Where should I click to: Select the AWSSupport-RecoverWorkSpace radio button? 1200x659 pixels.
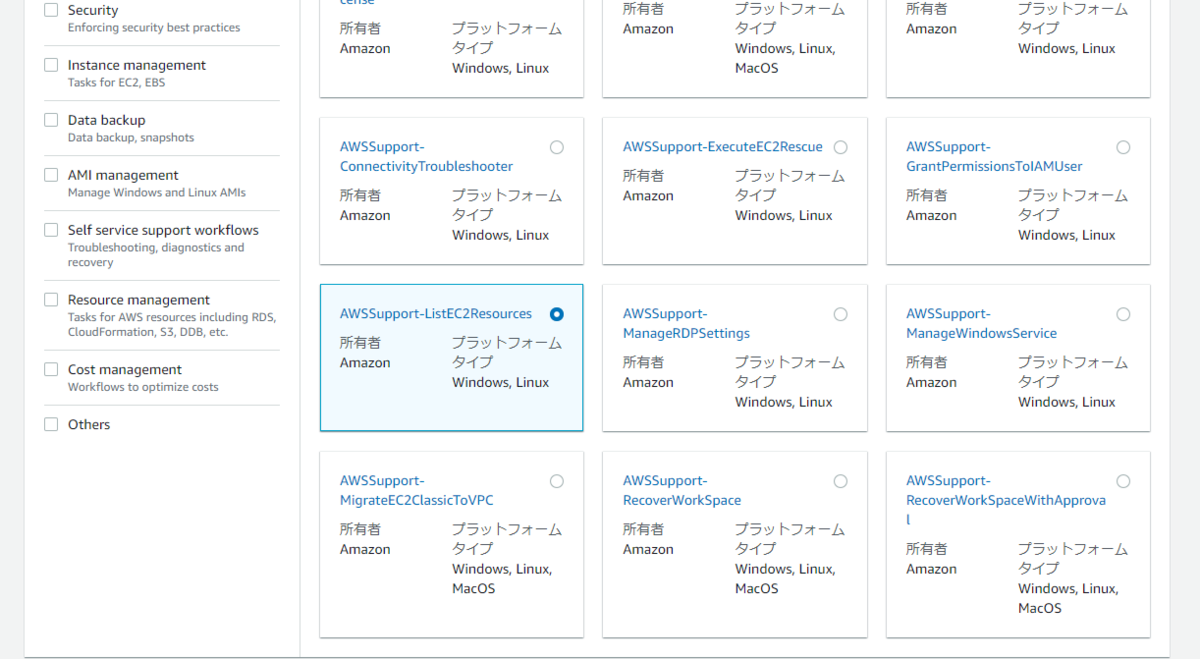click(840, 480)
